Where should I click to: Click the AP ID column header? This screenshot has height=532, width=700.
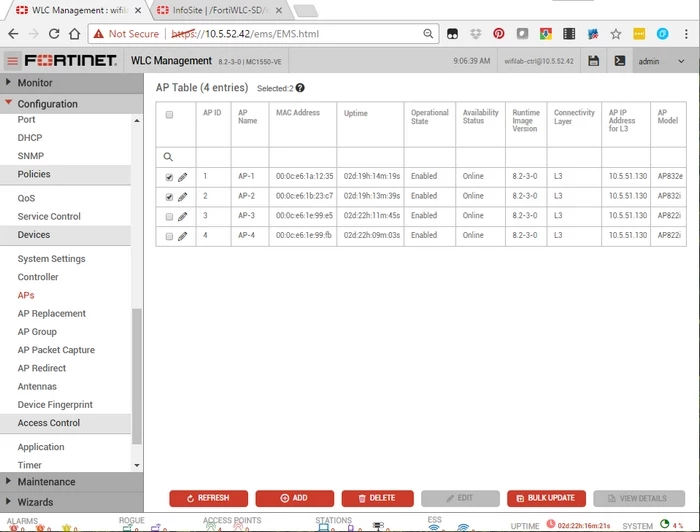click(212, 112)
